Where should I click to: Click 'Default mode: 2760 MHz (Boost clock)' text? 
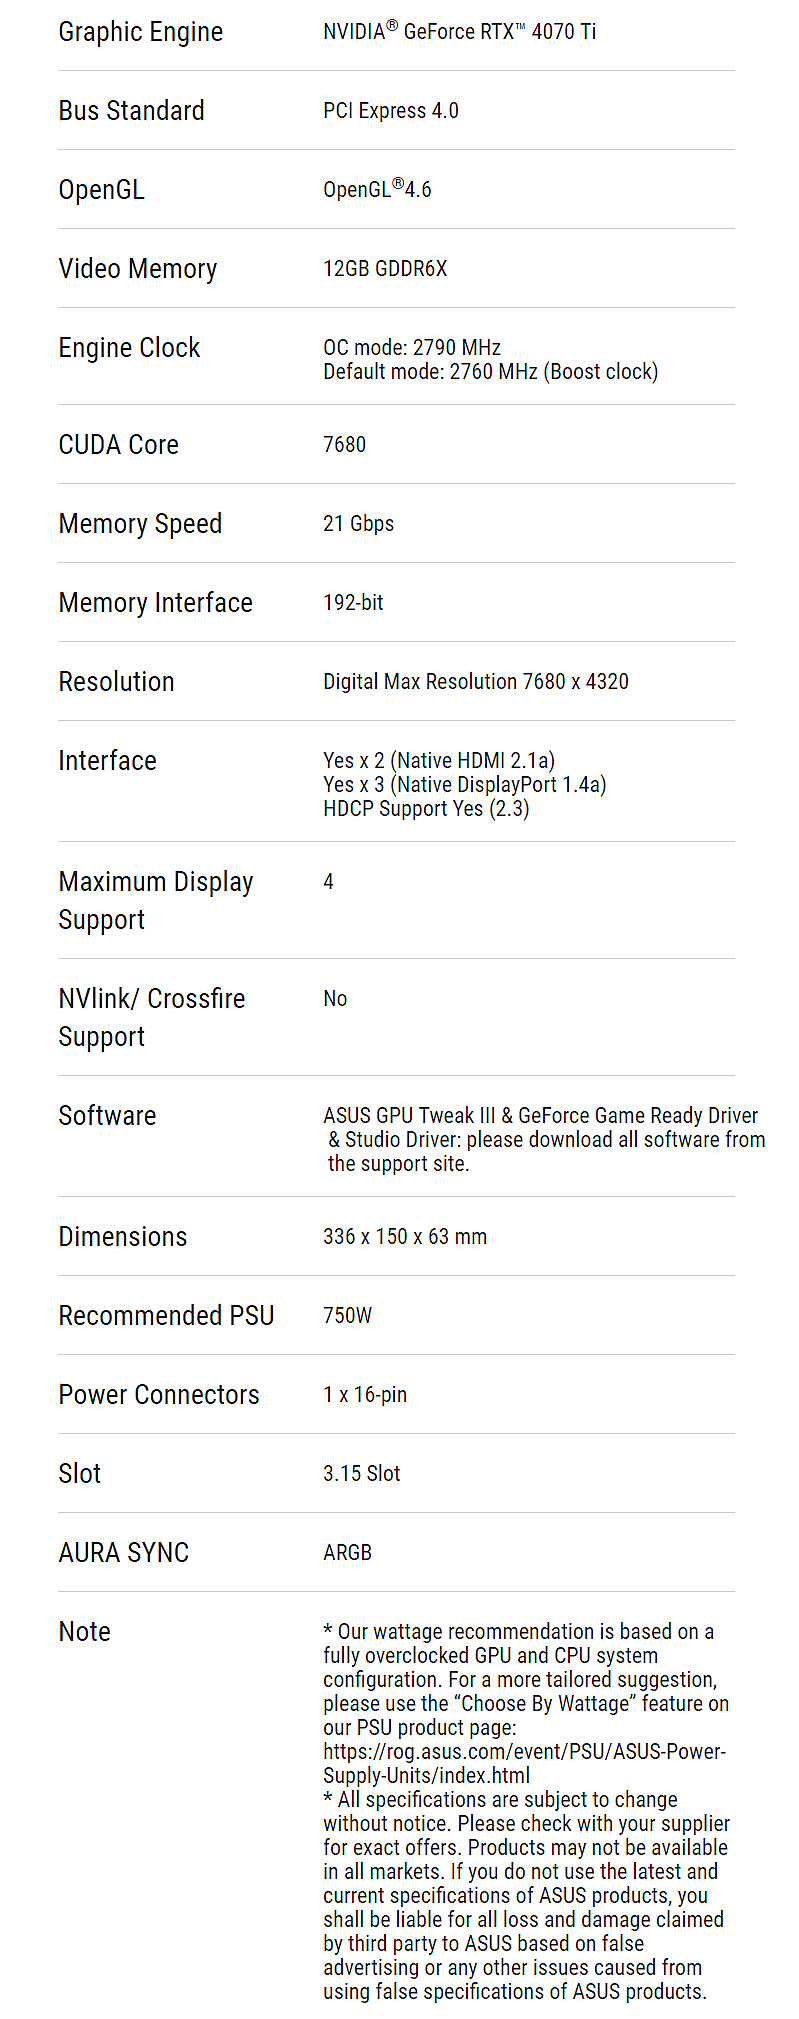(491, 372)
